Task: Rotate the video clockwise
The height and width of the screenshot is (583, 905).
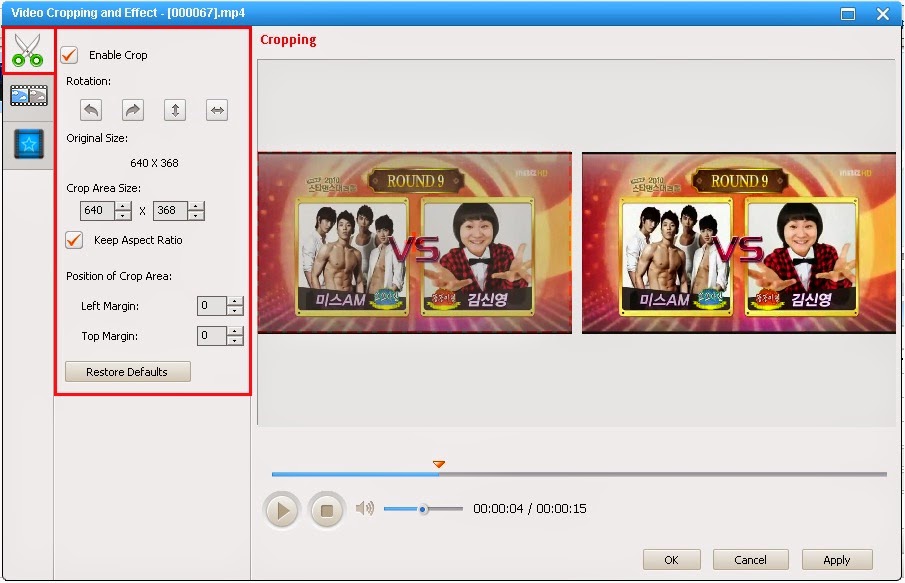Action: pyautogui.click(x=131, y=110)
